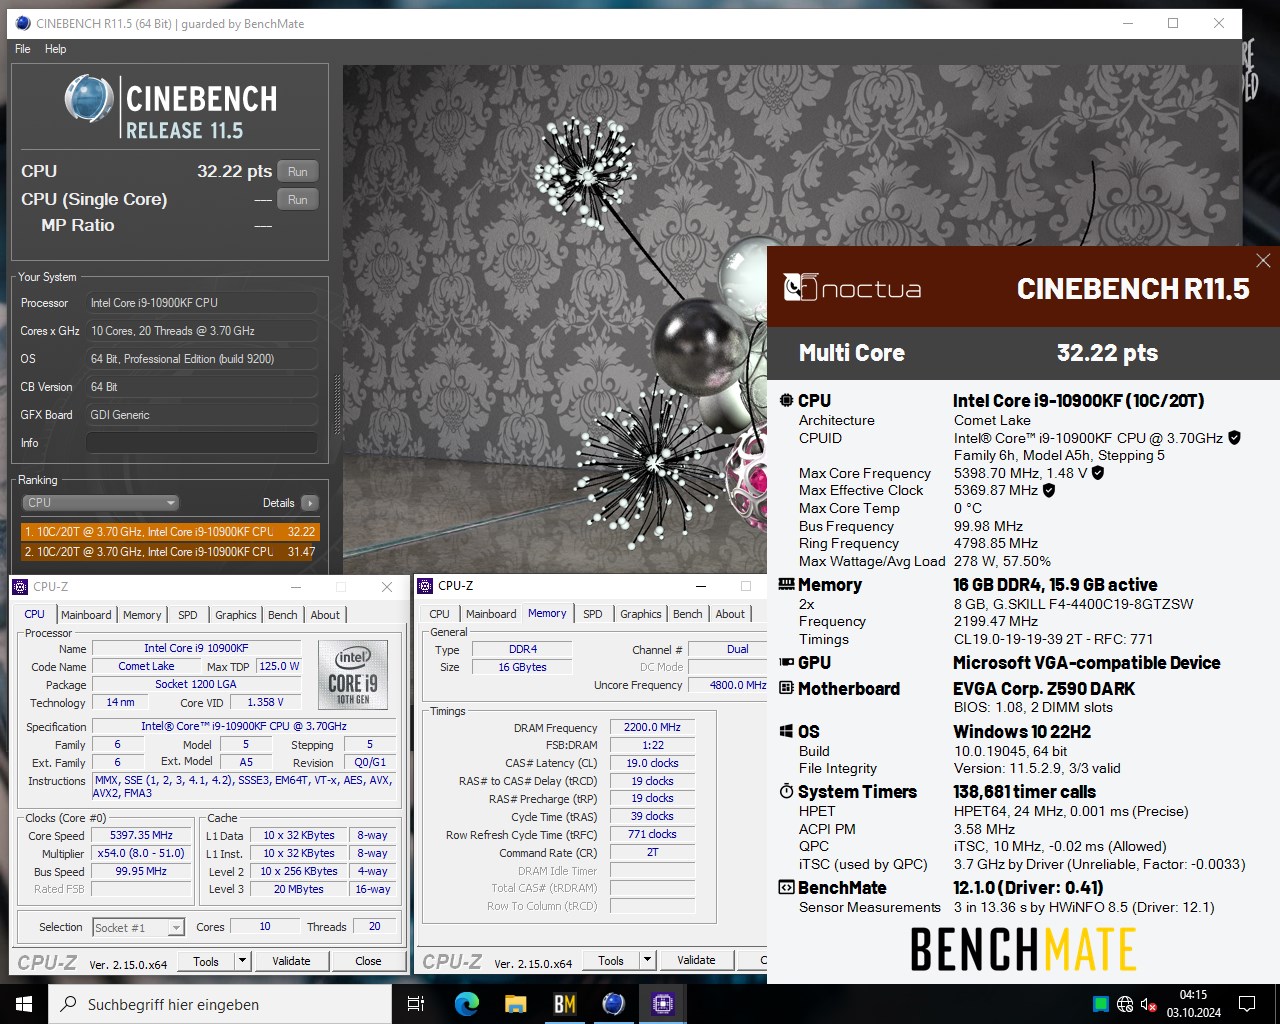Viewport: 1280px width, 1024px height.
Task: Switch to CPU tab in right CPU-Z
Action: coord(440,614)
